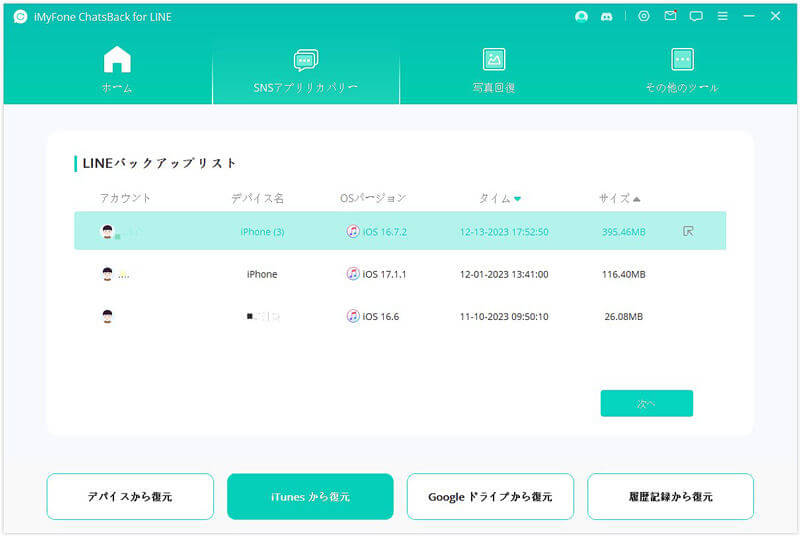The height and width of the screenshot is (536, 800).
Task: Open the Discord community icon
Action: point(607,17)
